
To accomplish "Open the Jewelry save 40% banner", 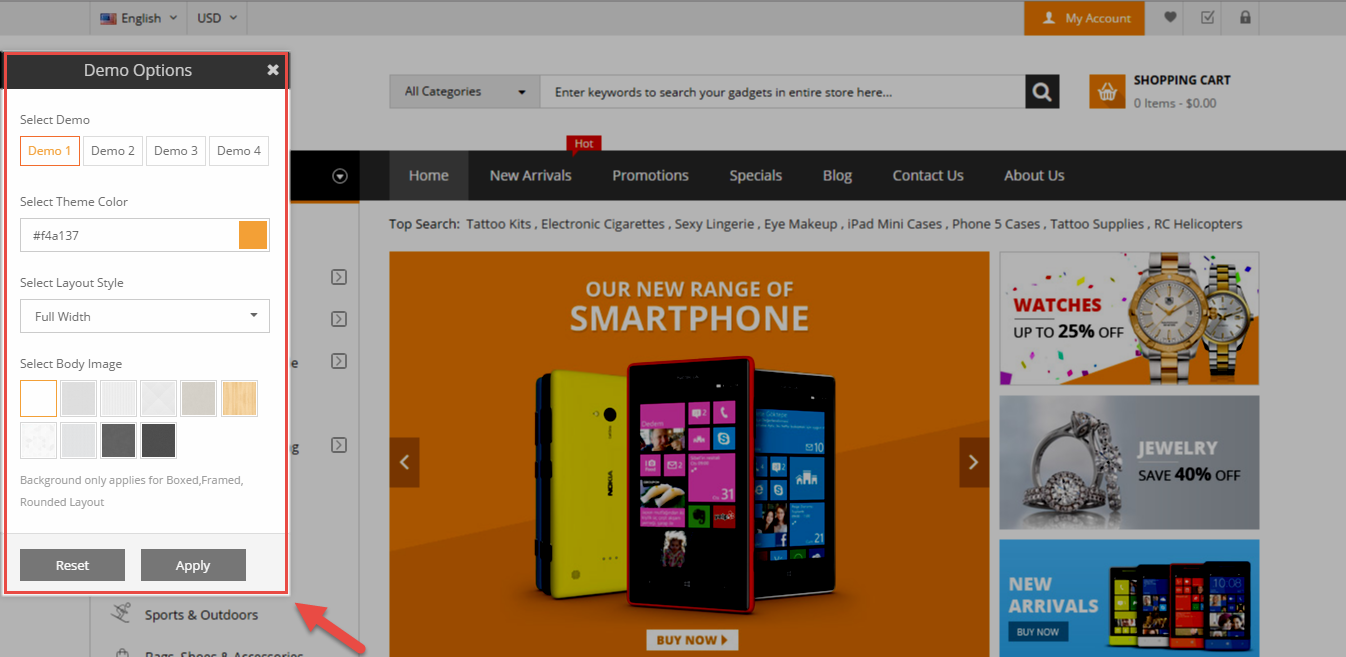I will (1129, 462).
